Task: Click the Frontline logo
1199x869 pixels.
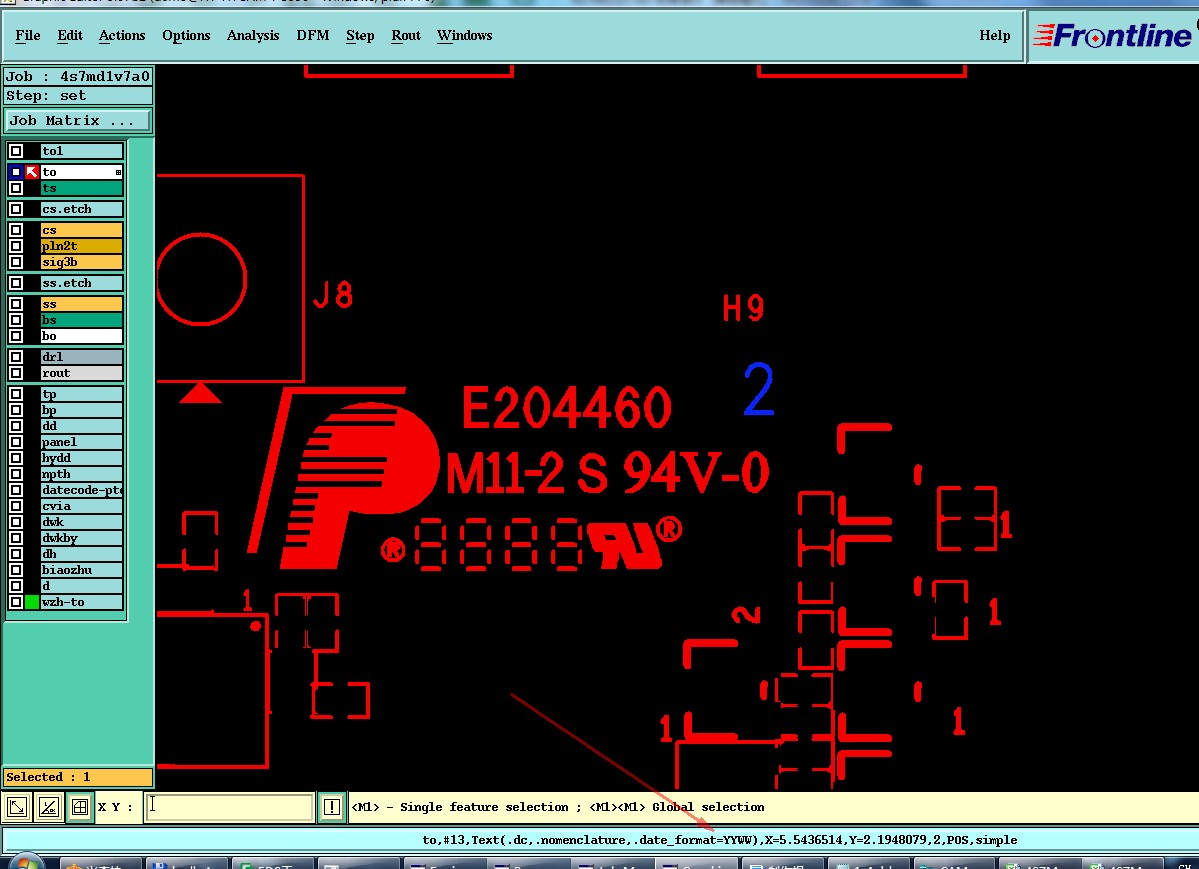Action: pyautogui.click(x=1111, y=35)
